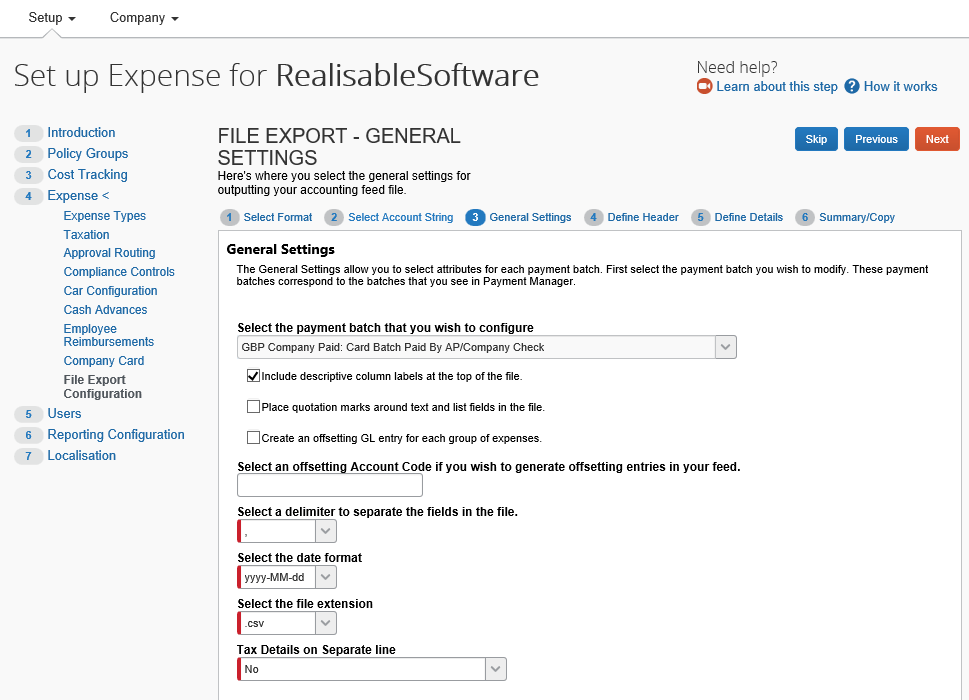This screenshot has width=969, height=700.
Task: Click the step 4 Define Header number badge
Action: 594,217
